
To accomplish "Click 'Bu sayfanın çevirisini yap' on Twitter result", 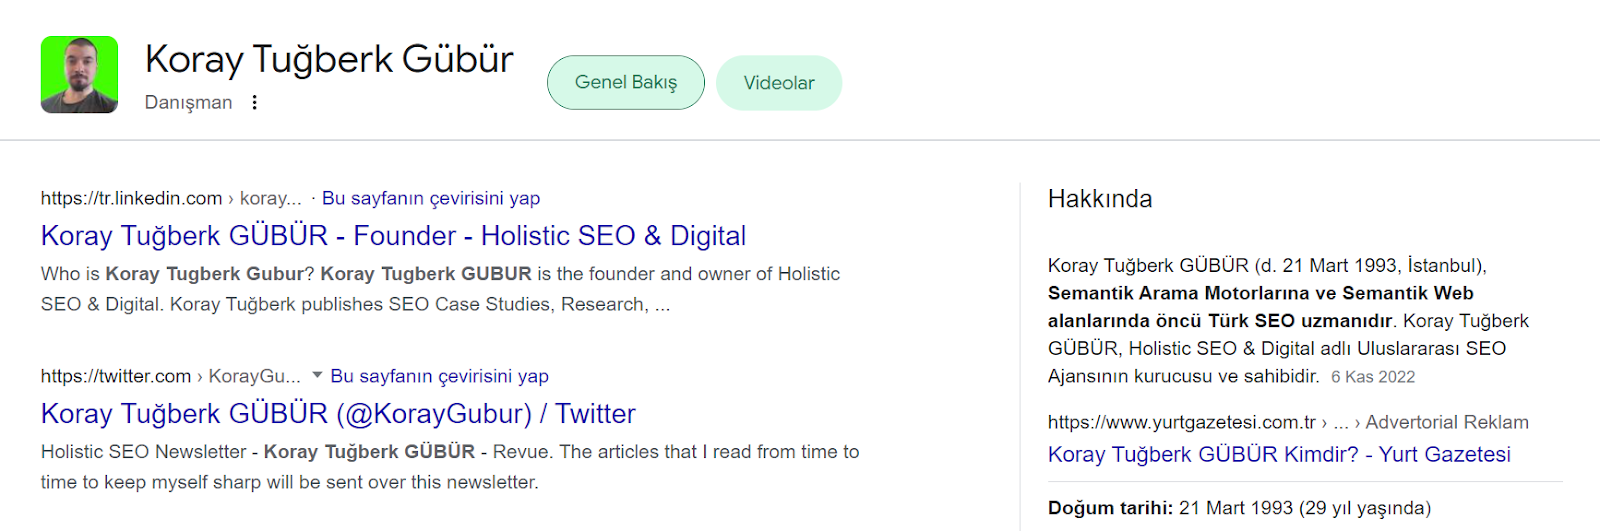I will click(x=440, y=376).
